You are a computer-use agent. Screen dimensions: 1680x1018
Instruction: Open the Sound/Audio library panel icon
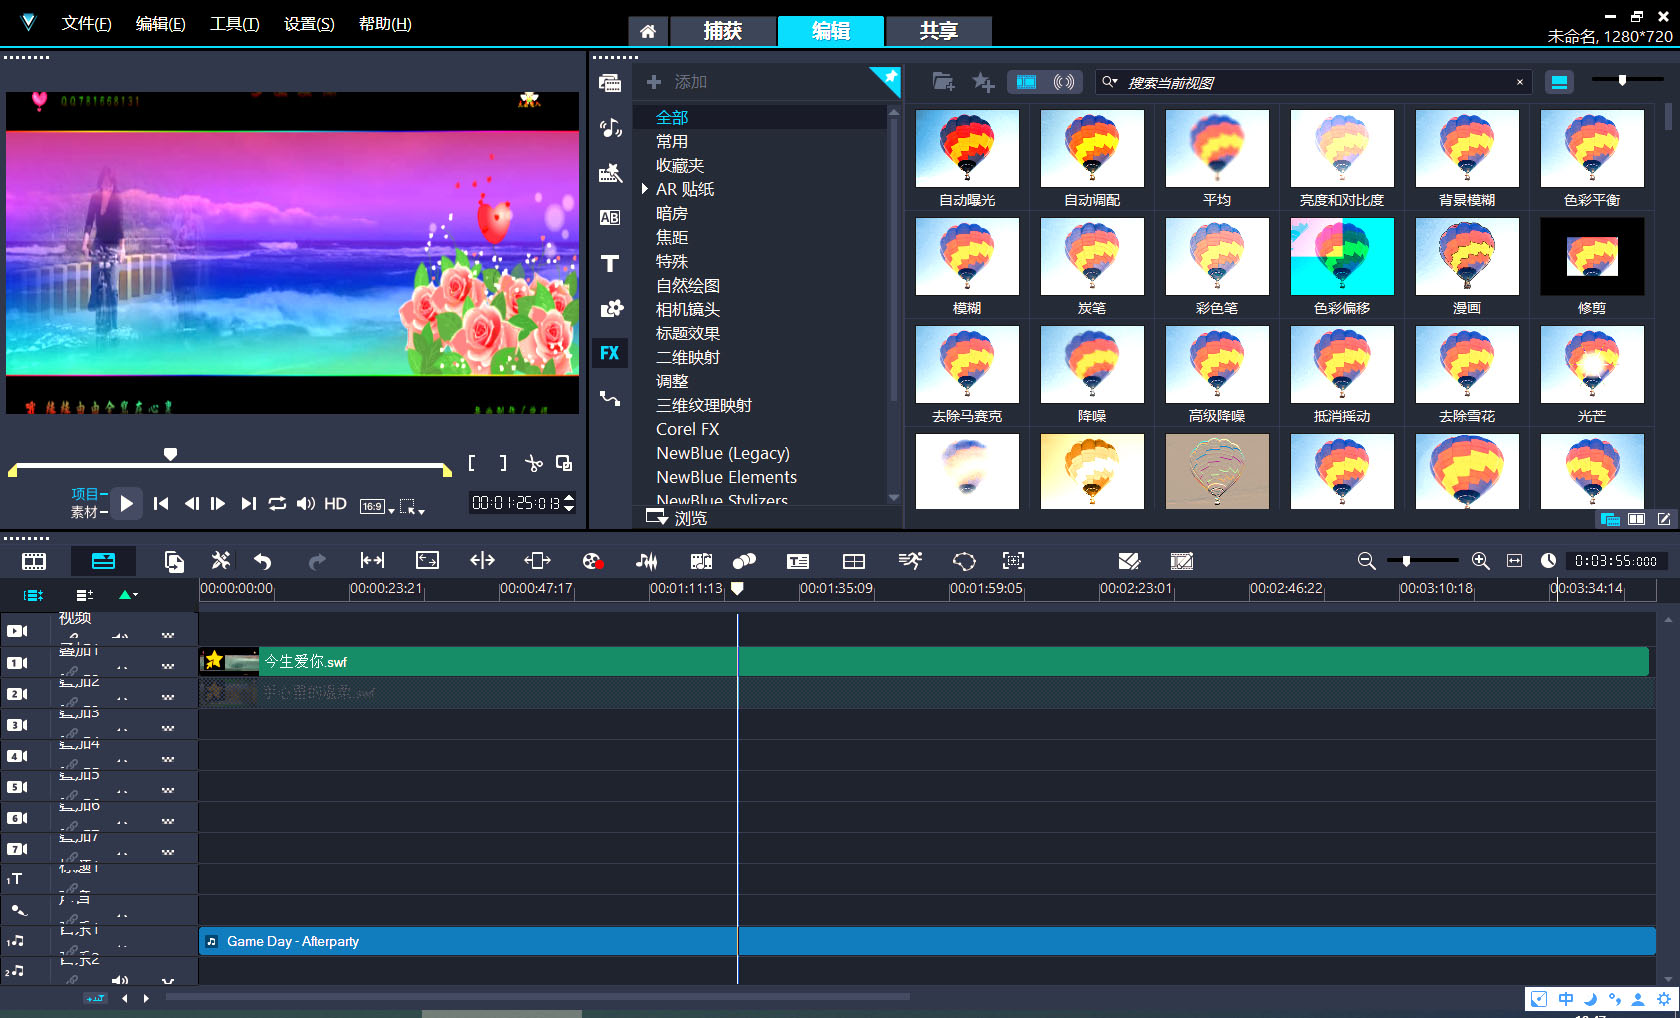tap(610, 128)
